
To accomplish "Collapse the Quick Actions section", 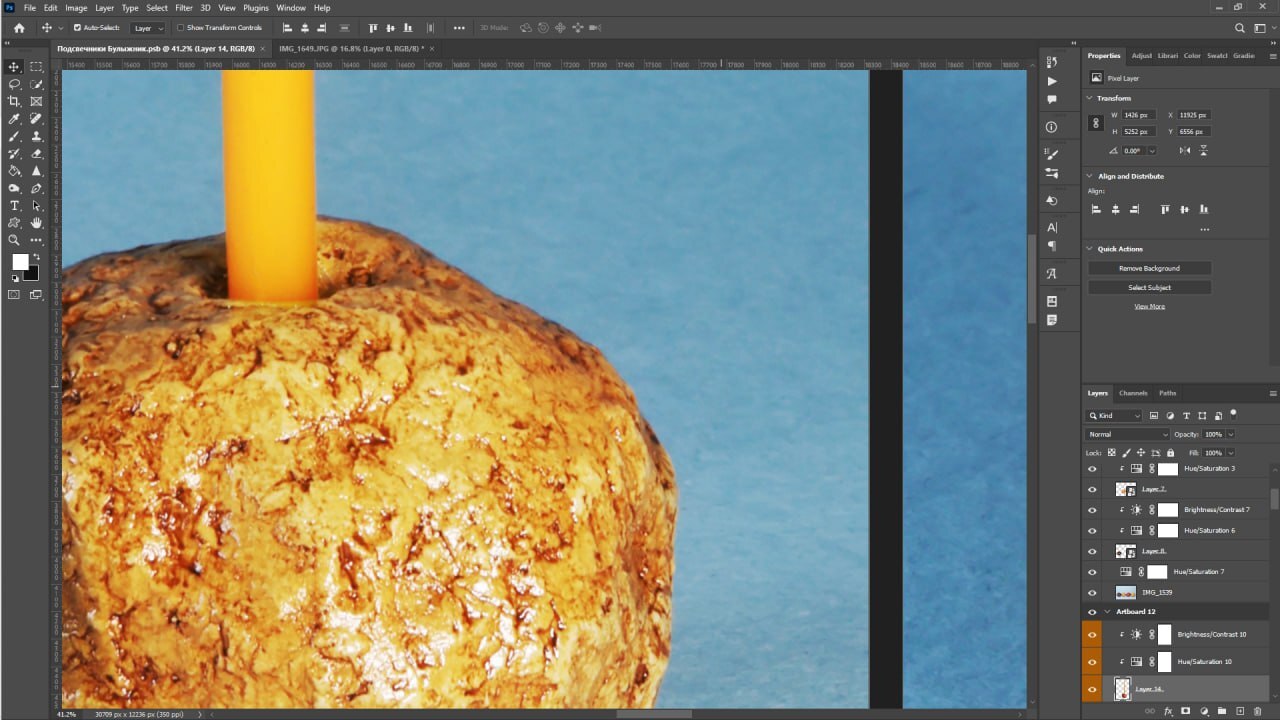I will (1090, 249).
